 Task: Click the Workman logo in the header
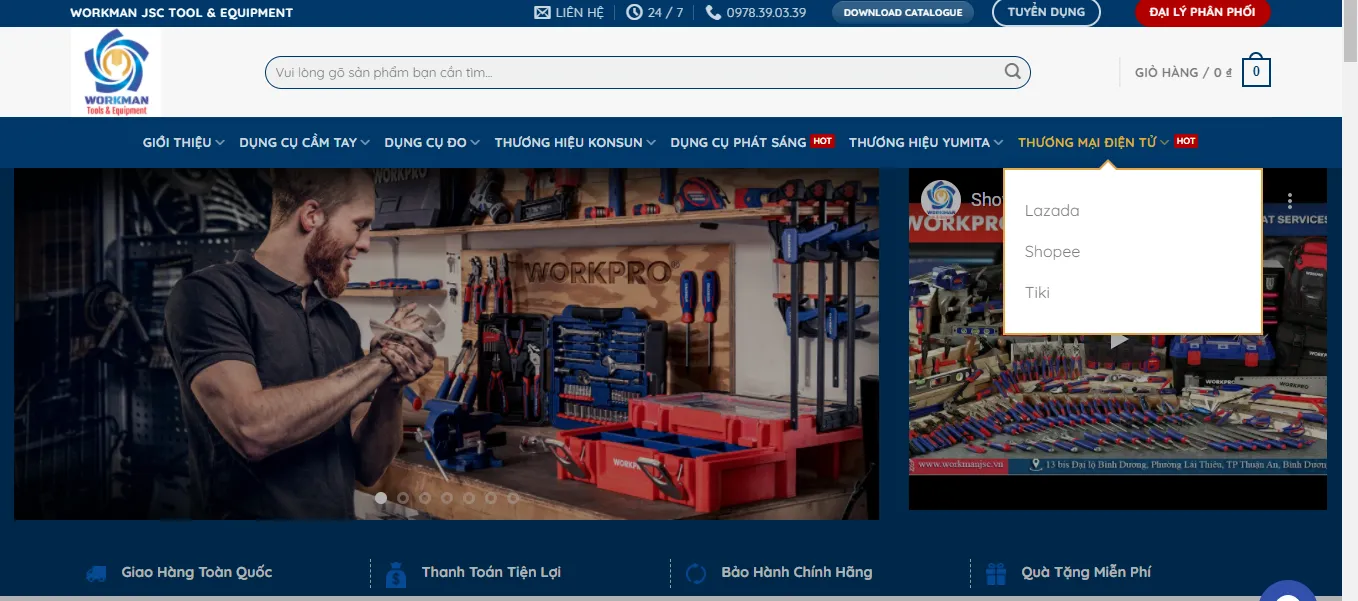[x=116, y=72]
